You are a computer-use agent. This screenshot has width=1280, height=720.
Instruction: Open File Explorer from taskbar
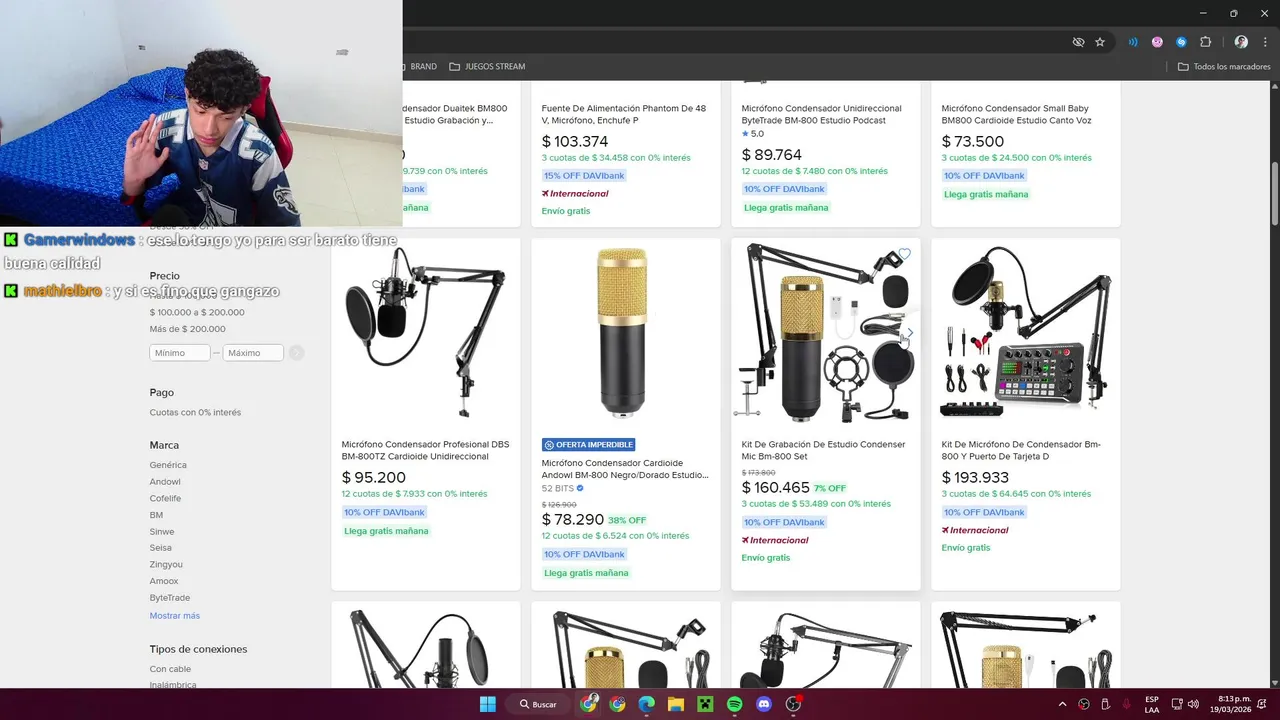pos(675,704)
